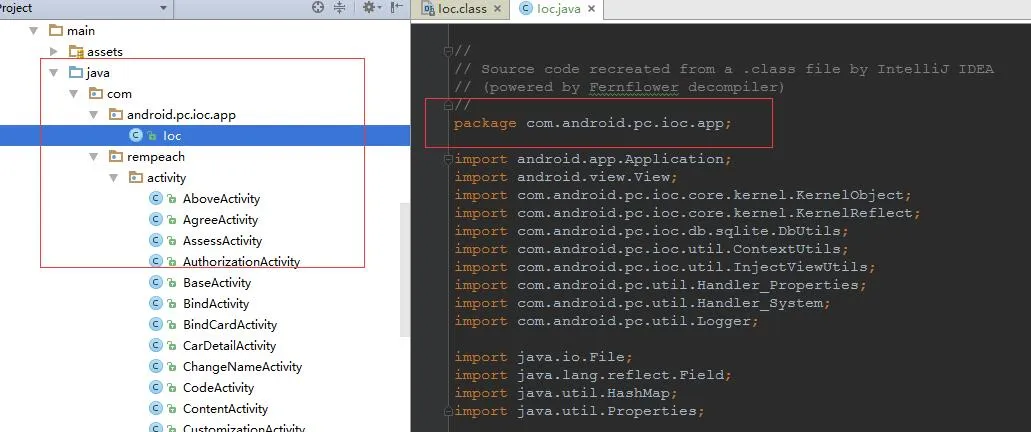Select the rempeach package icon
1031x432 pixels.
116,156
